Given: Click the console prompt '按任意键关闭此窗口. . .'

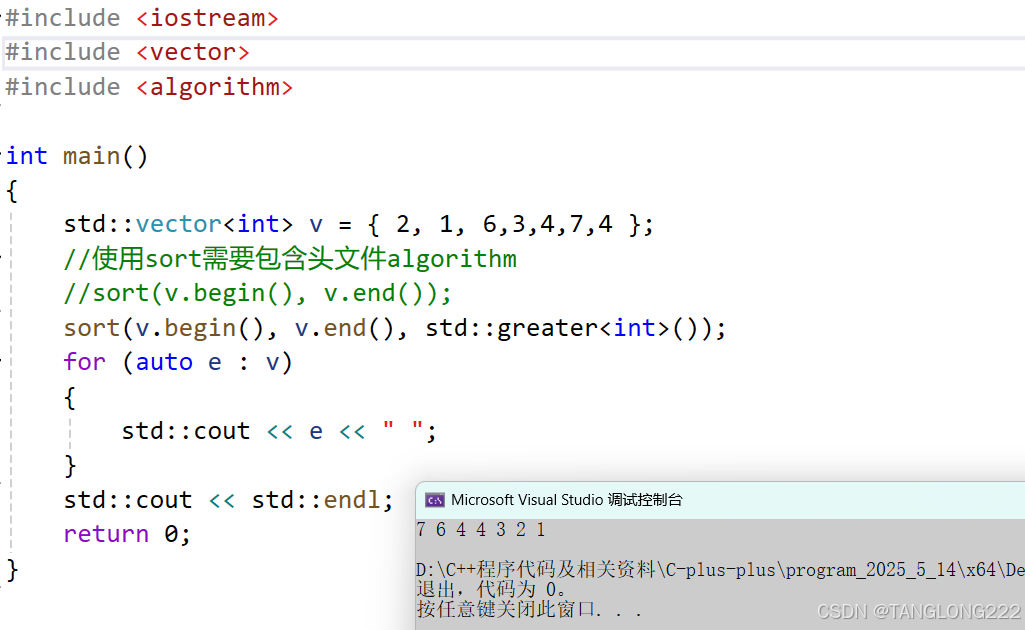Looking at the screenshot, I should click(x=529, y=610).
